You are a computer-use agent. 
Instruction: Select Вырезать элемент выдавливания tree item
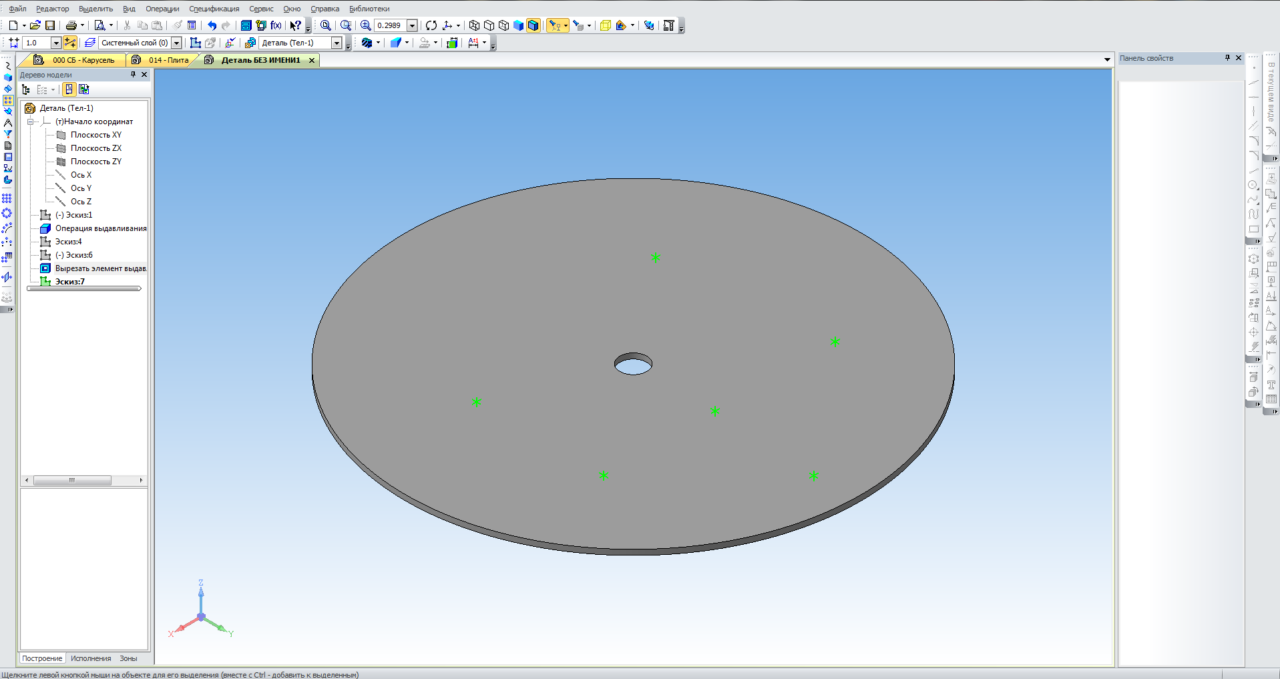pyautogui.click(x=101, y=268)
